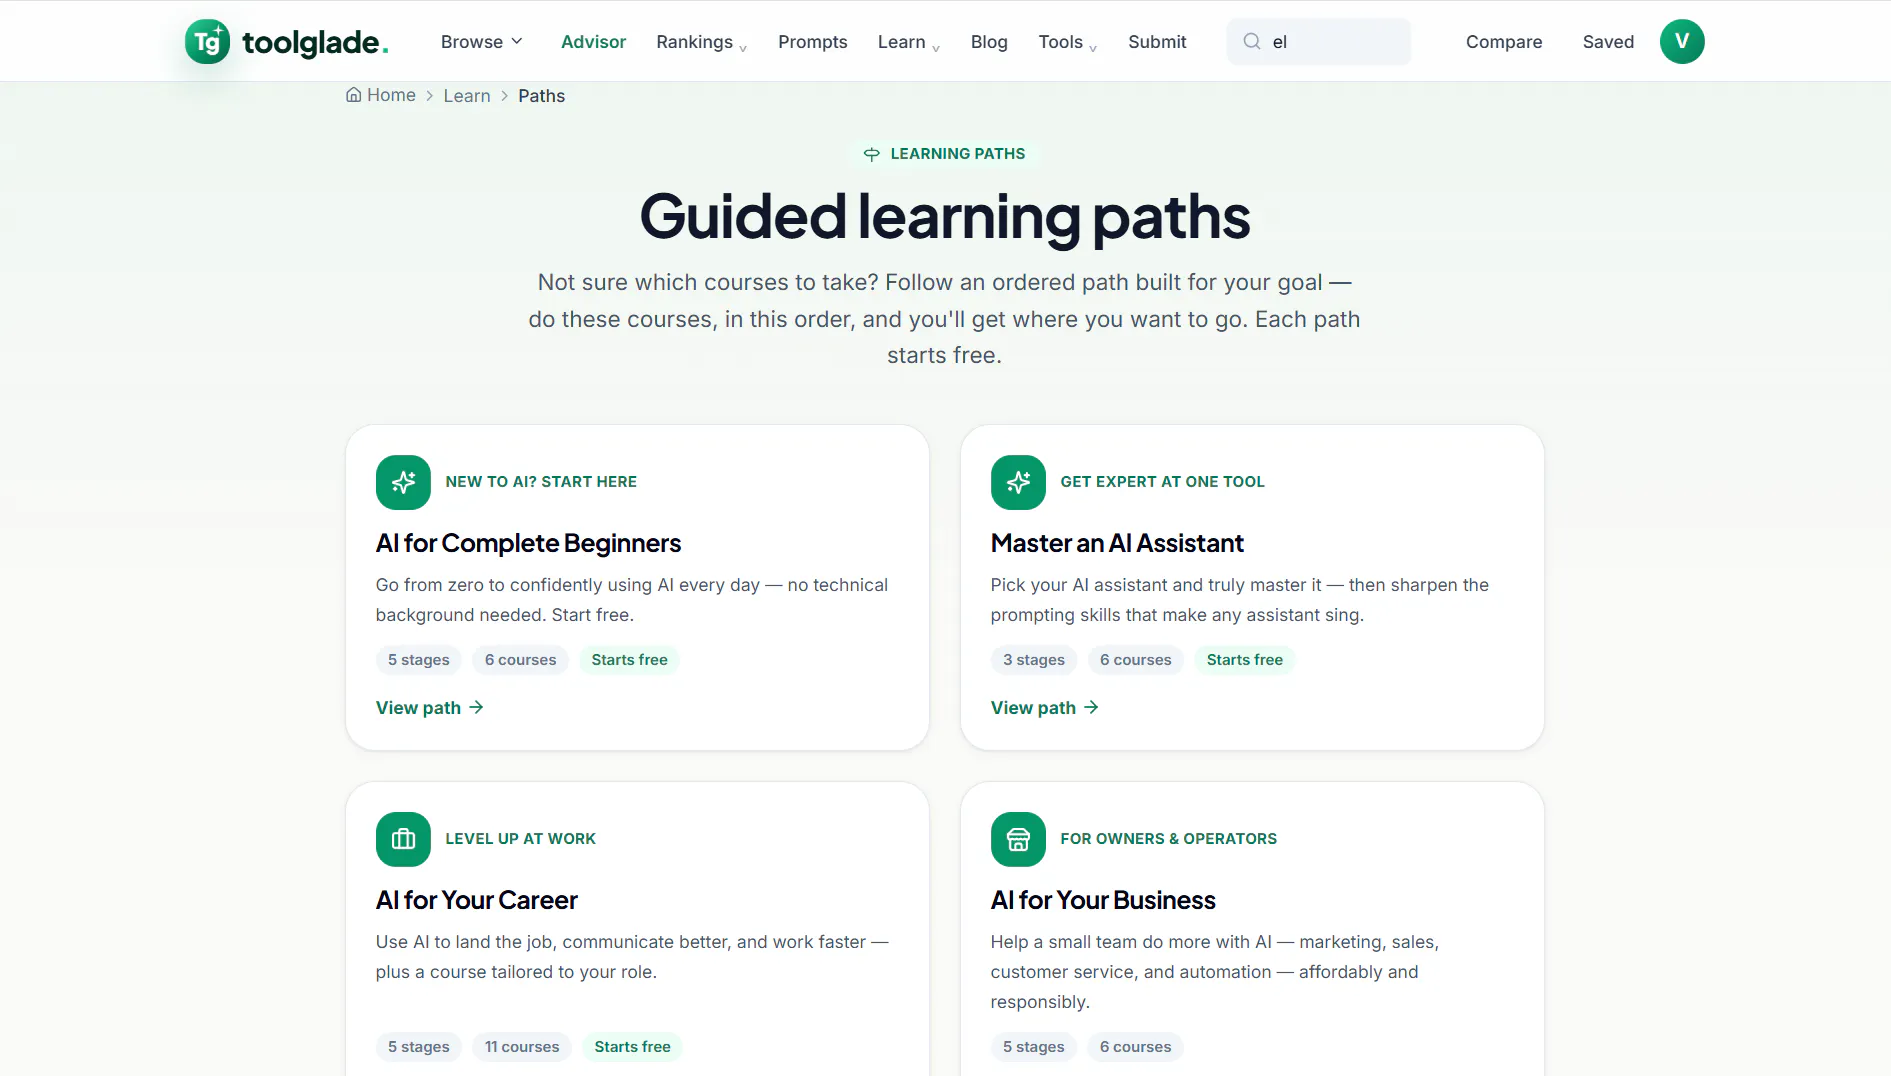Screen dimensions: 1891x1076
Task: Click the 'NEW TO AI? START HERE' label
Action: [x=541, y=482]
